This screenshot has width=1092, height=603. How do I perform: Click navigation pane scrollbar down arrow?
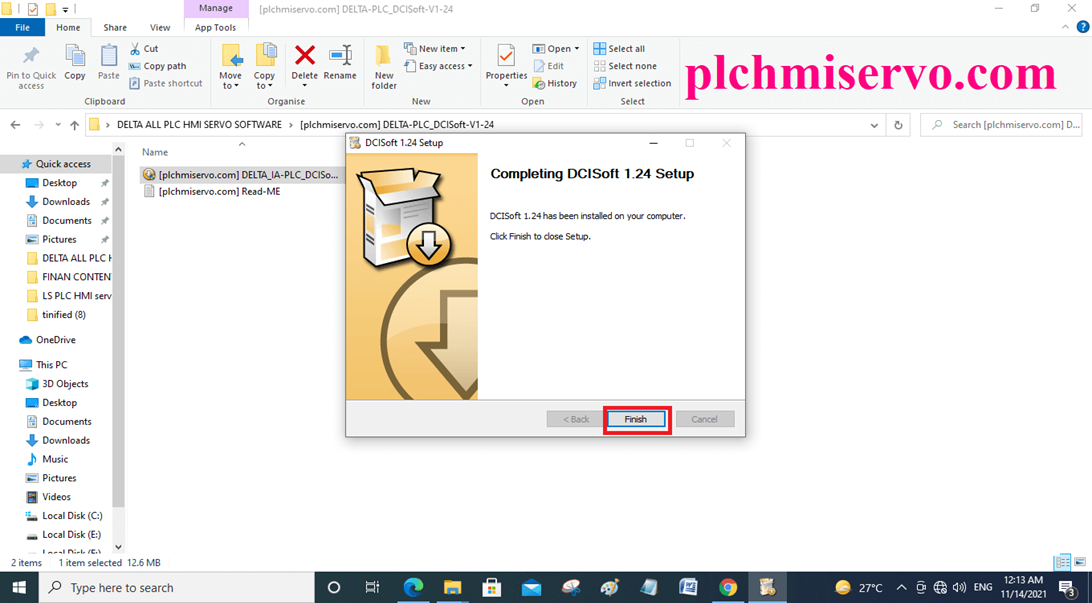118,547
